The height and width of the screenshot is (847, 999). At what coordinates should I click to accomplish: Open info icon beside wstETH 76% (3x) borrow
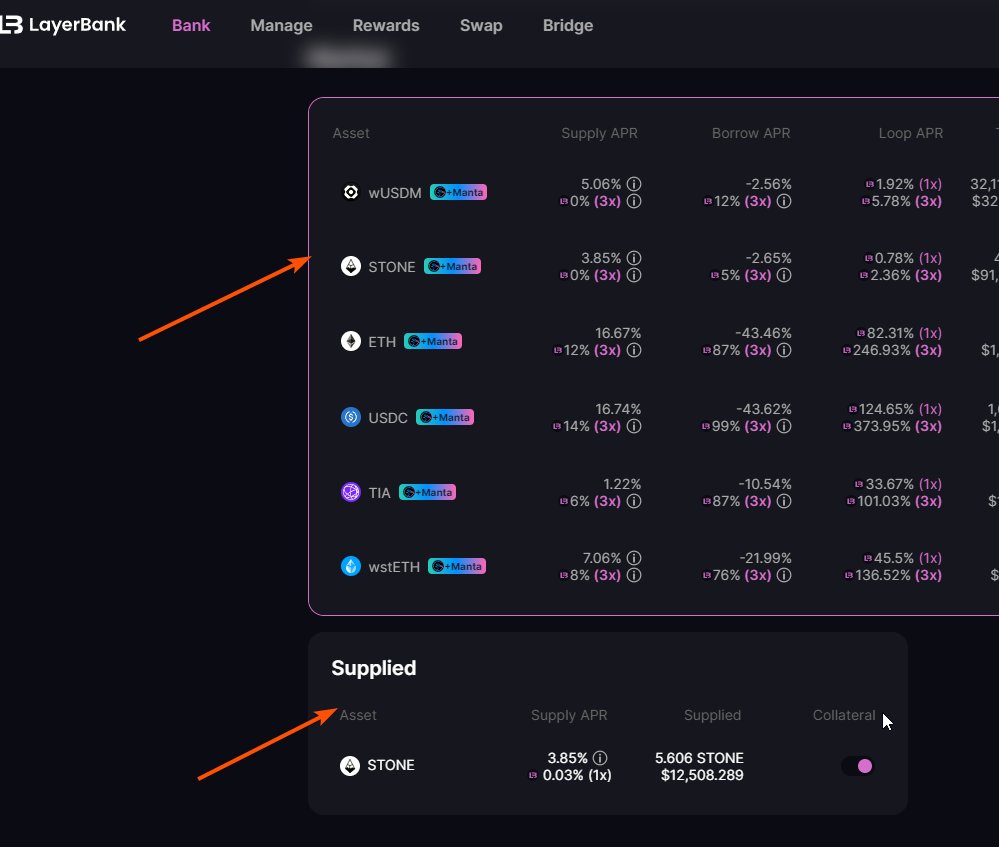(784, 576)
